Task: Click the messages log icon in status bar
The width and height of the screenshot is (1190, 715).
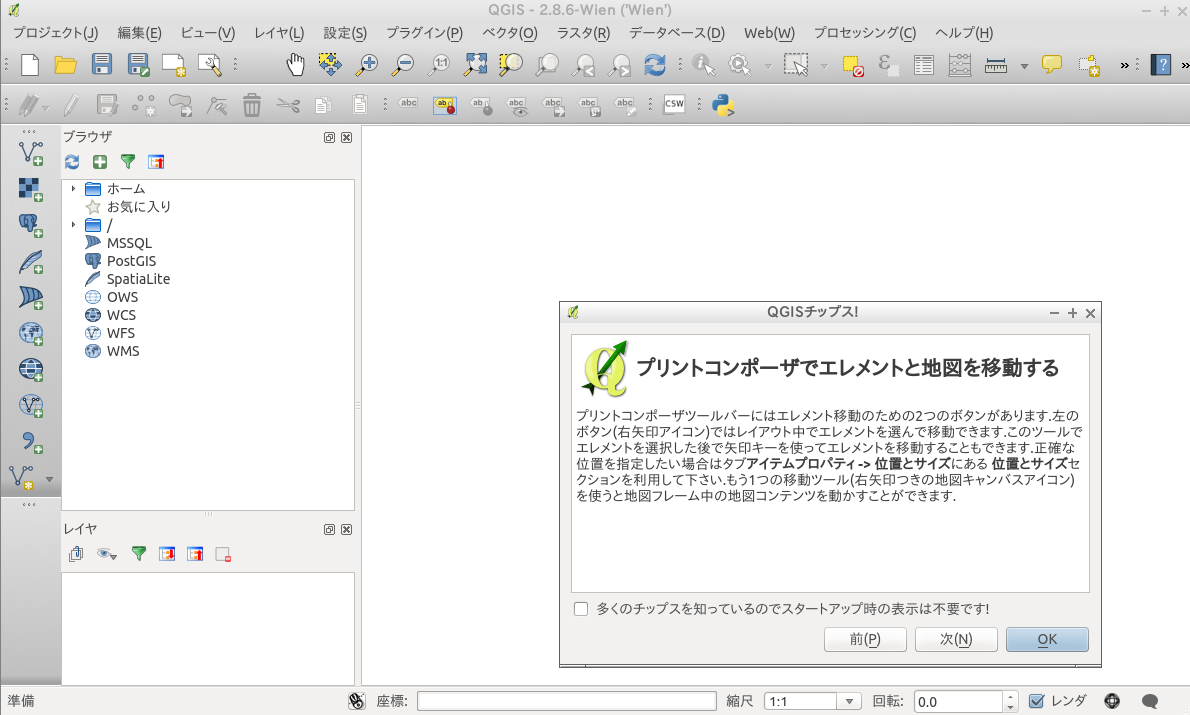Action: point(1150,701)
